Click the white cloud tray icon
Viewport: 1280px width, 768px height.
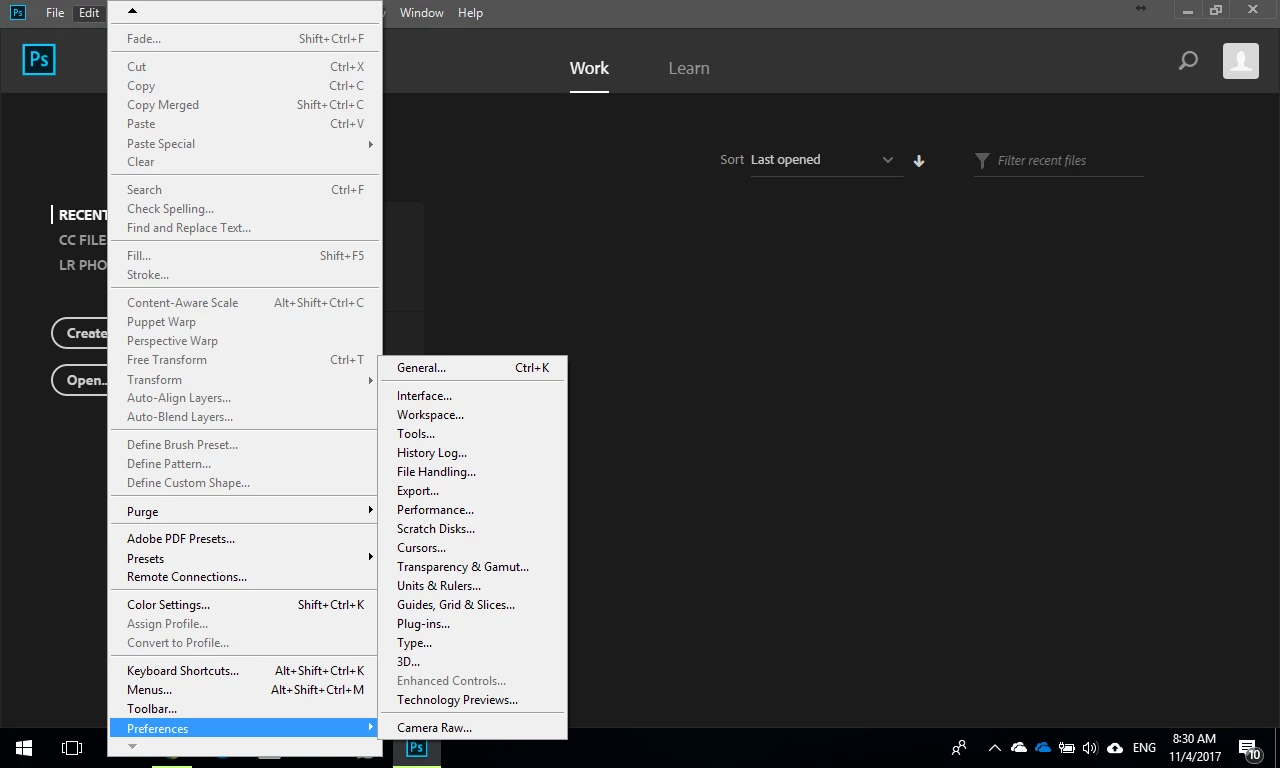click(1019, 748)
